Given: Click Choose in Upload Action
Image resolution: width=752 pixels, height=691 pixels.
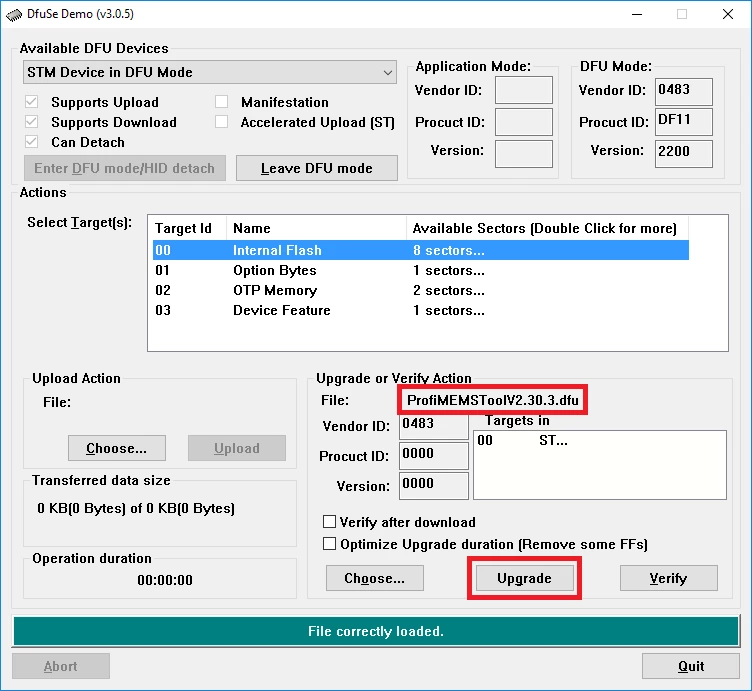Looking at the screenshot, I should click(117, 448).
